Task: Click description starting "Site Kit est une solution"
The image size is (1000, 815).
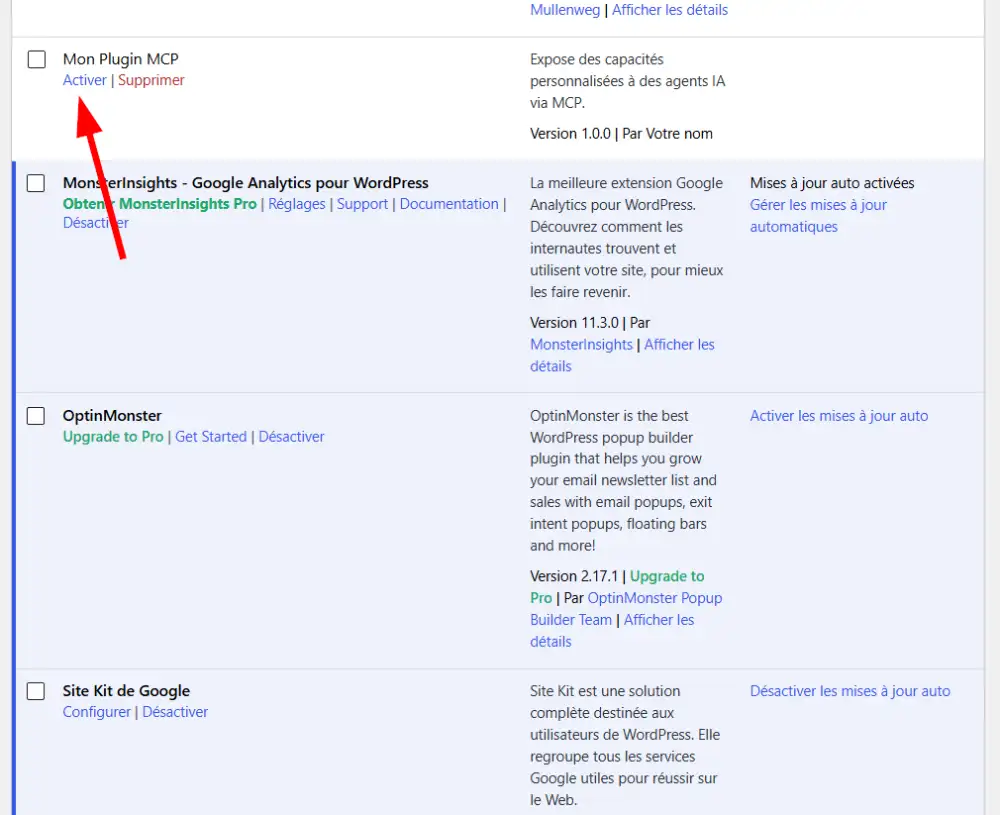Action: click(x=625, y=745)
